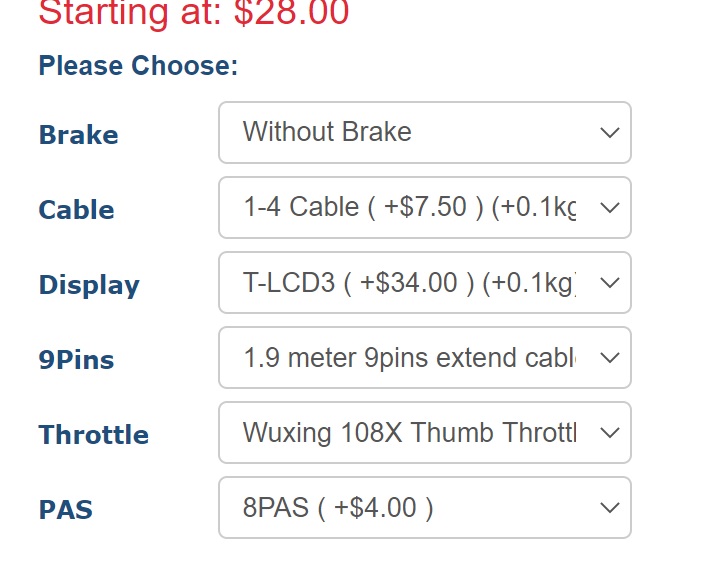Click the chevron arrow in Display selector
703x585 pixels.
point(609,283)
